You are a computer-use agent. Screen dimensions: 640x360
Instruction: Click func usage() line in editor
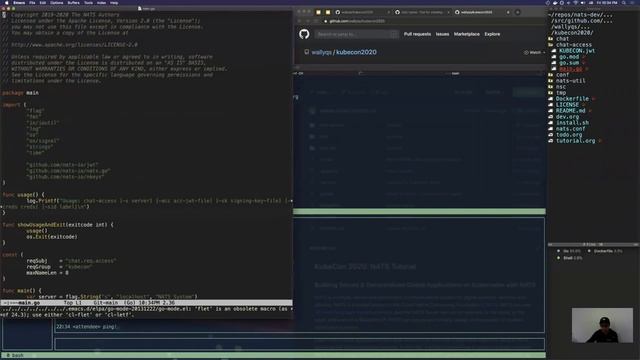tap(23, 195)
